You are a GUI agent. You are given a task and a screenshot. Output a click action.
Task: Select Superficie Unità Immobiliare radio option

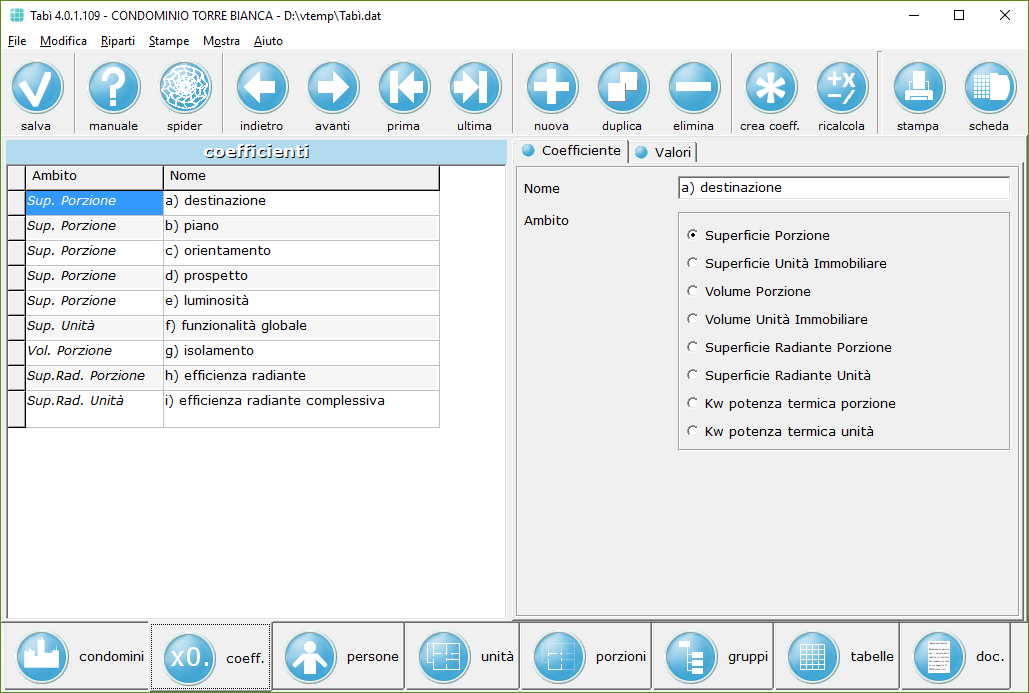(x=692, y=264)
